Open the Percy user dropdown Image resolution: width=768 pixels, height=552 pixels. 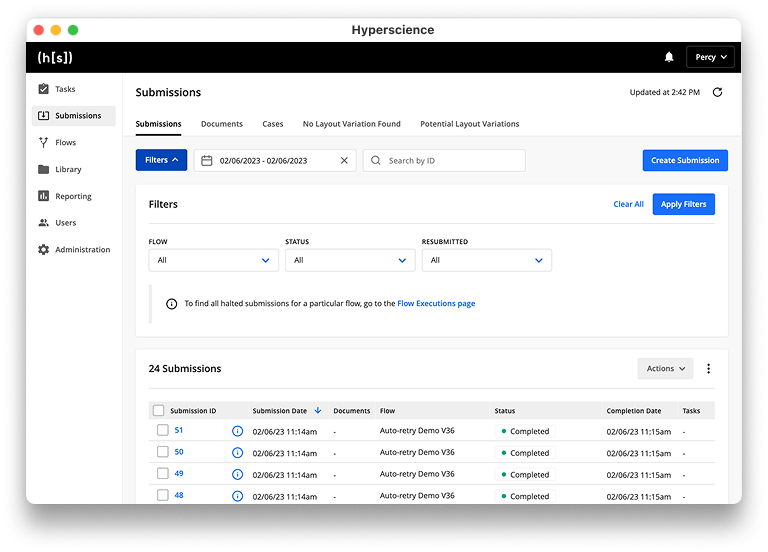click(710, 57)
